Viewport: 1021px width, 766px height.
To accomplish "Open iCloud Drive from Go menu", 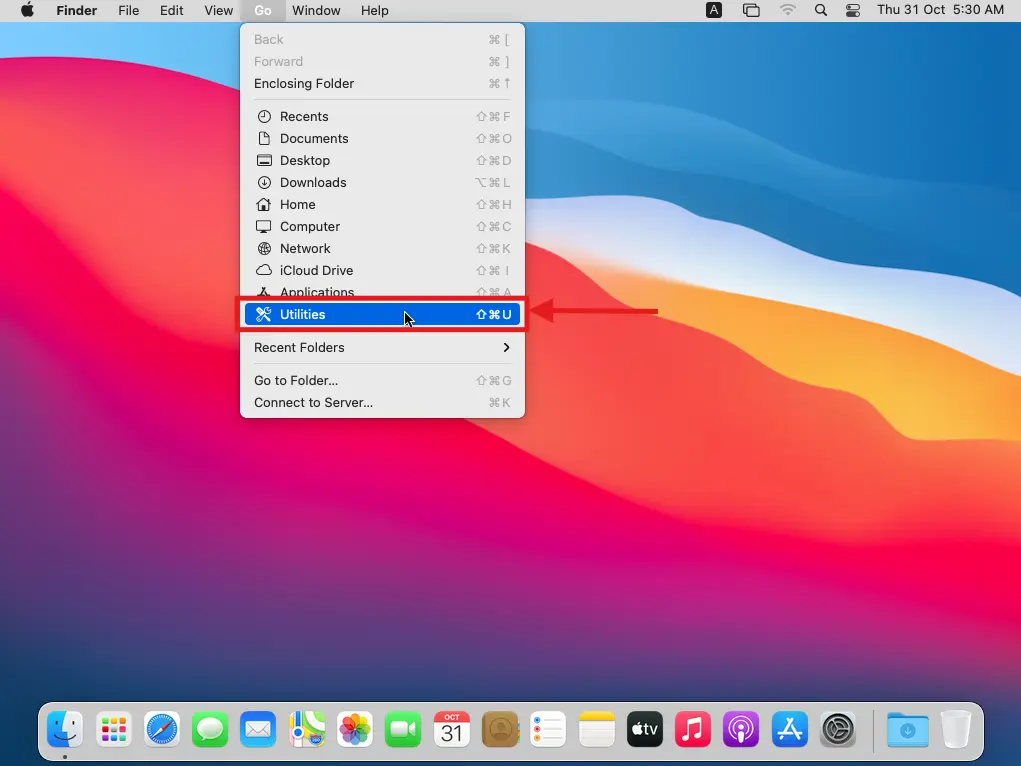I will 382,270.
